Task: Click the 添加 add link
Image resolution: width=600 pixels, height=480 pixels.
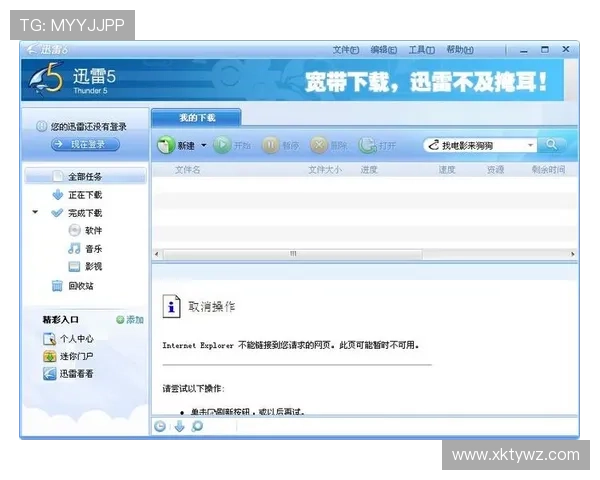Action: [x=130, y=320]
